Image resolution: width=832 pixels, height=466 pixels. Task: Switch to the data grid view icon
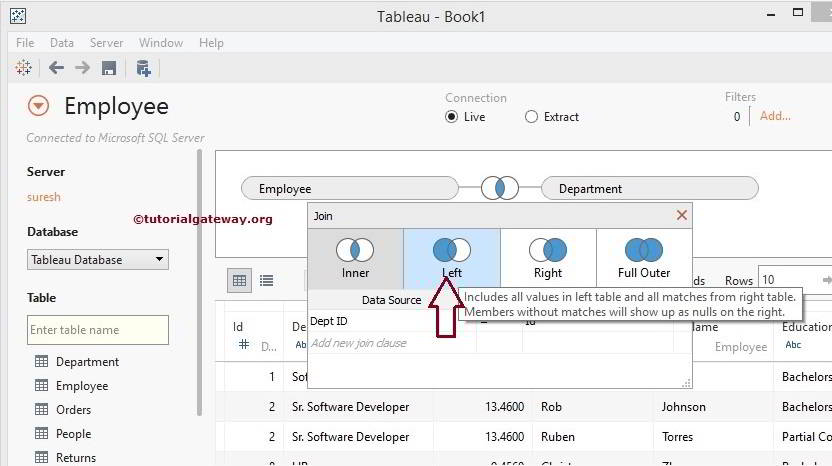(240, 281)
